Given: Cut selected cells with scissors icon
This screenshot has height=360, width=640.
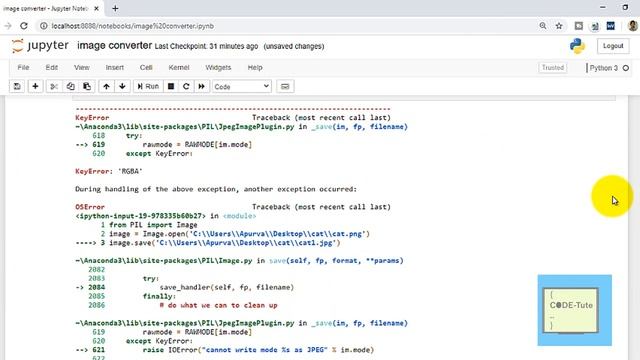Looking at the screenshot, I should point(54,87).
